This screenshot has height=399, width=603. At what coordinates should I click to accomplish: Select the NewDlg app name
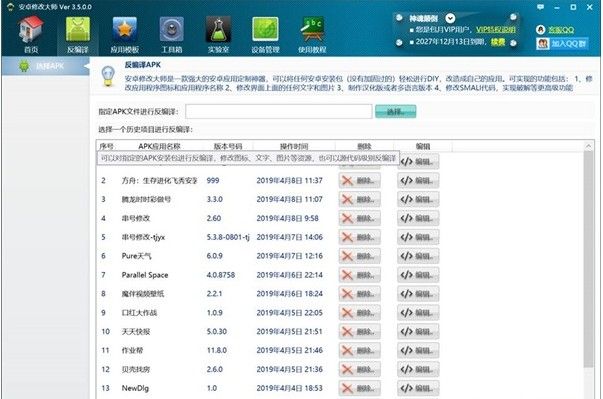click(x=135, y=388)
